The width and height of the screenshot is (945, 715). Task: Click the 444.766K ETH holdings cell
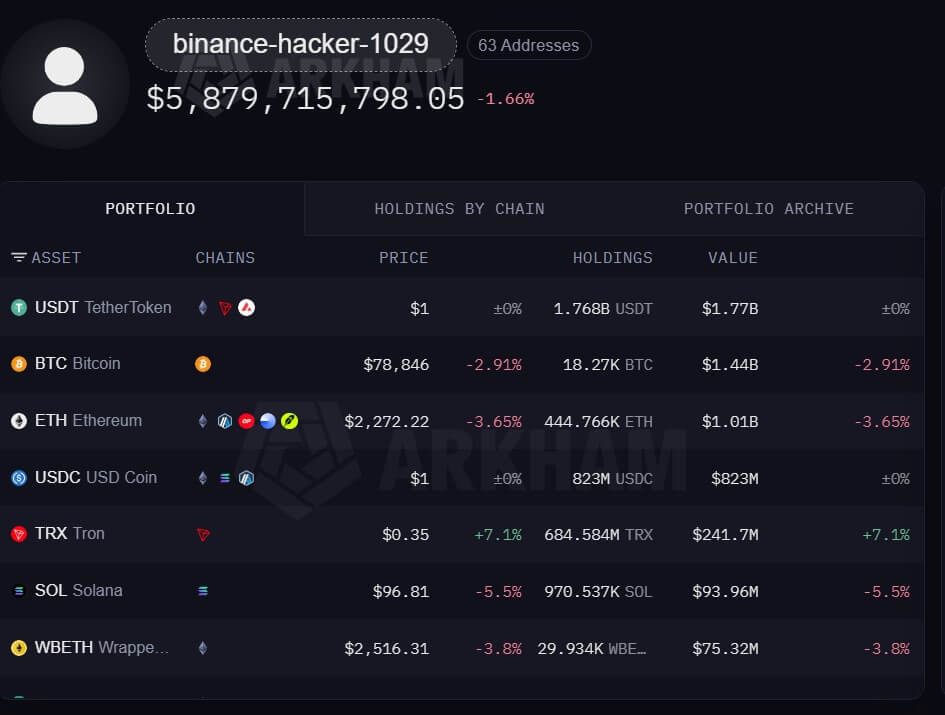tap(598, 421)
